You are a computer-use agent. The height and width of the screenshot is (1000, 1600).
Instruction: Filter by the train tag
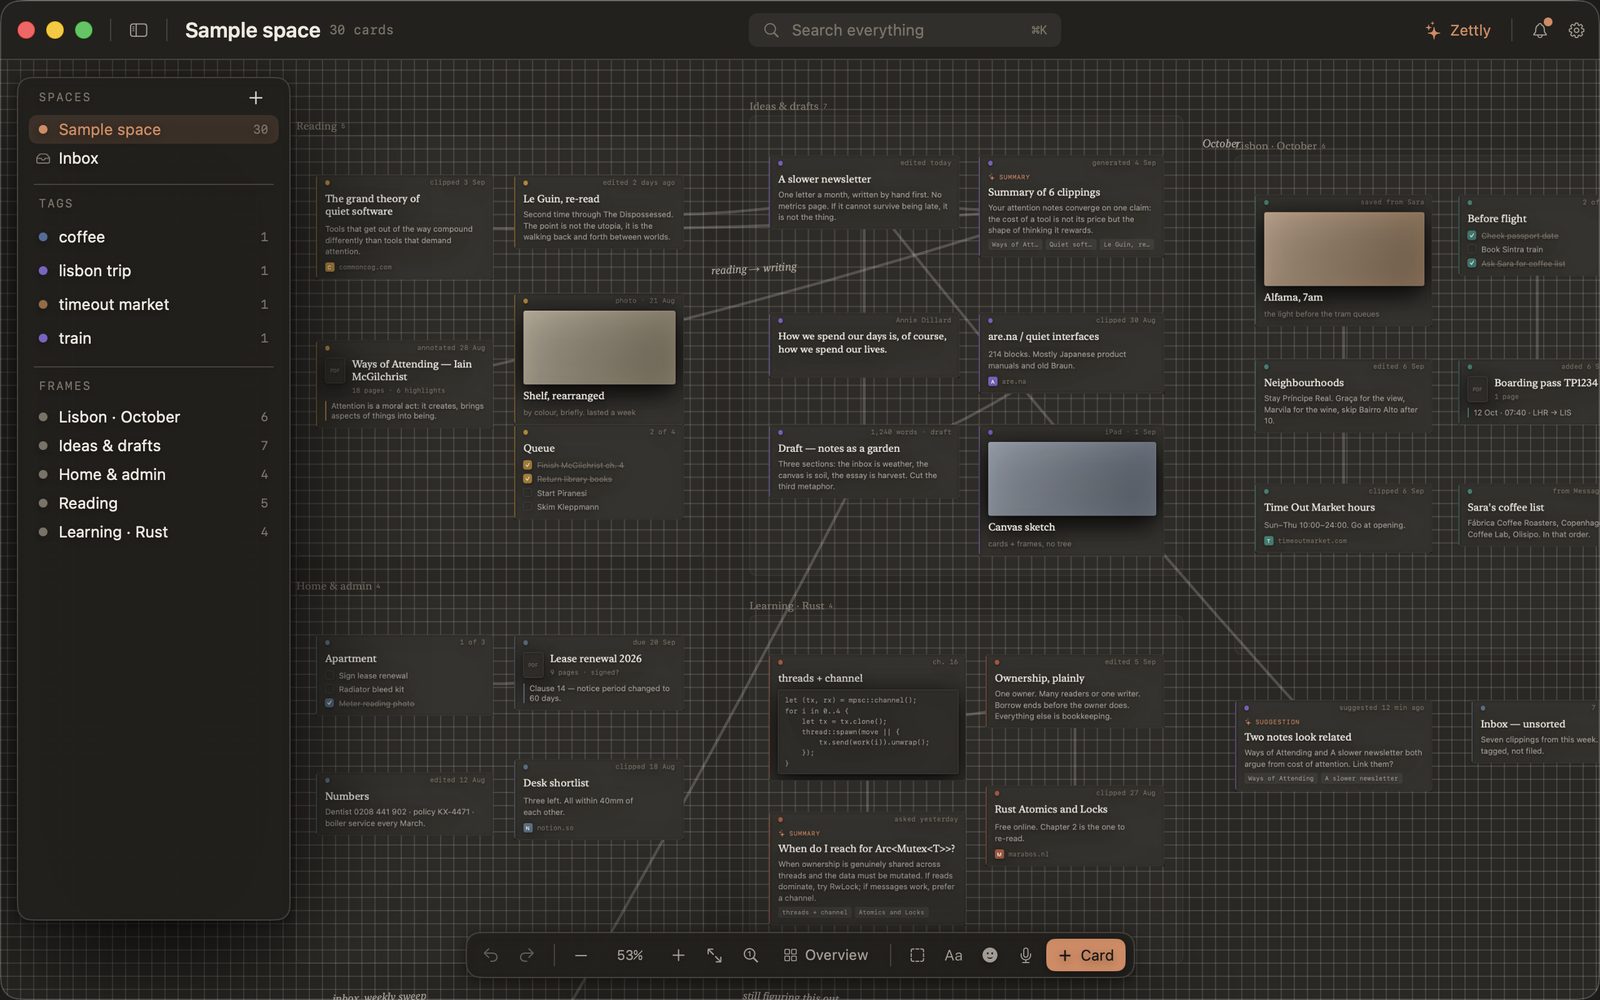[153, 338]
